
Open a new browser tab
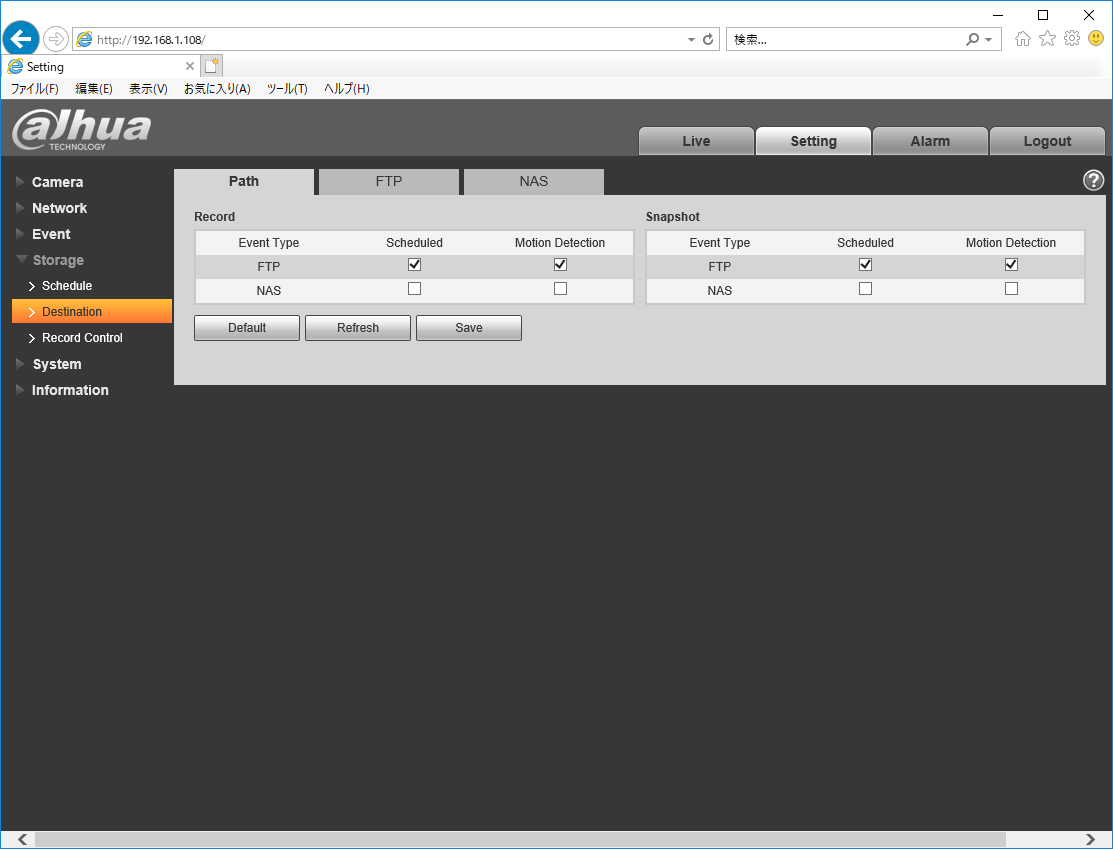(212, 66)
